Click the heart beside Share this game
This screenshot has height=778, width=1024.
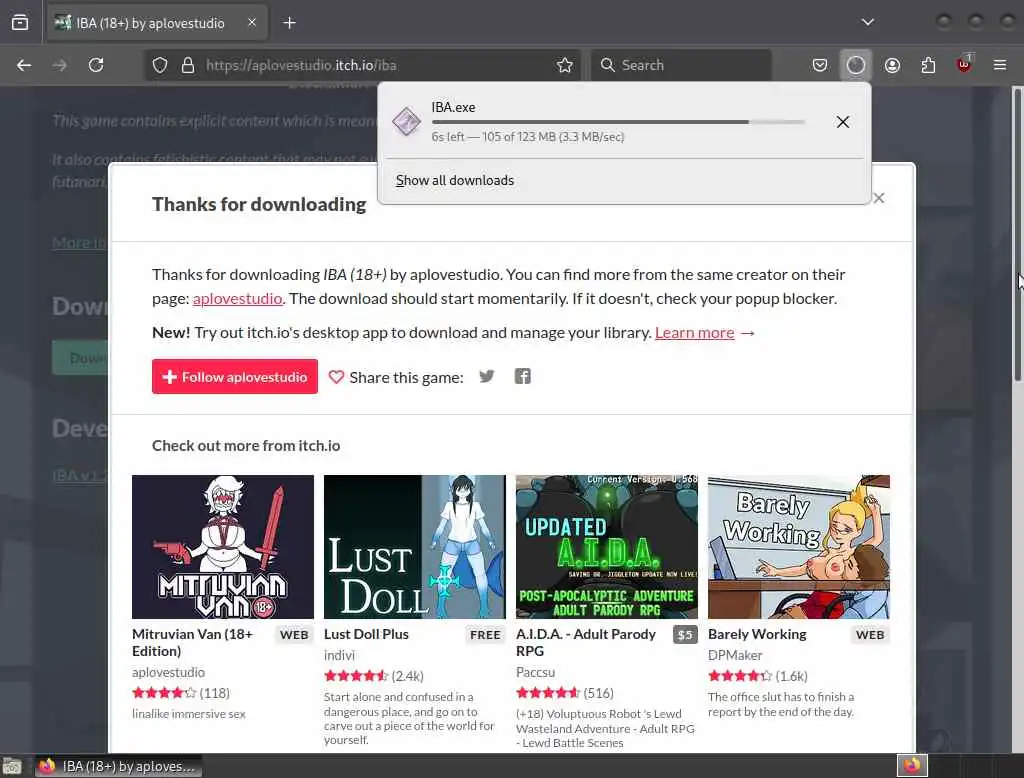(x=336, y=378)
